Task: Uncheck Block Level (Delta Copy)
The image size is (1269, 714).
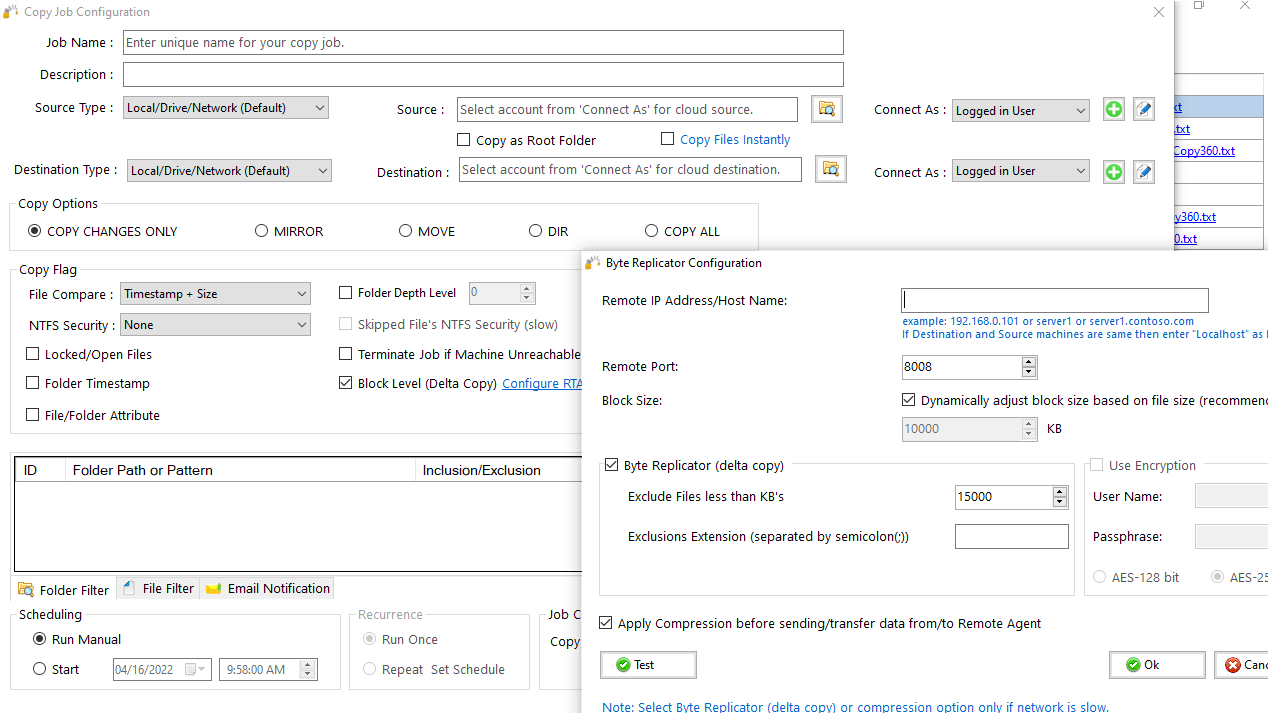Action: (x=346, y=383)
